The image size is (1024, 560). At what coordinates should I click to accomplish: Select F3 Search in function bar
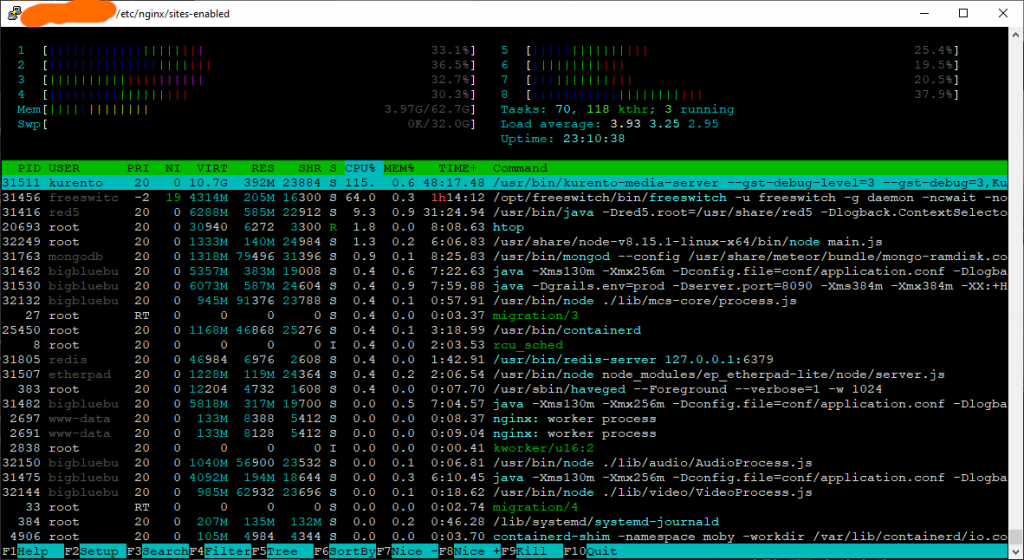pos(160,551)
